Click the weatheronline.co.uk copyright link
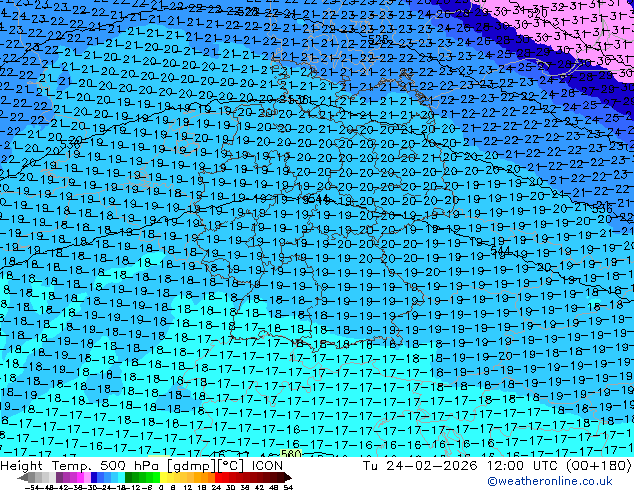This screenshot has height=490, width=634. pos(549,481)
